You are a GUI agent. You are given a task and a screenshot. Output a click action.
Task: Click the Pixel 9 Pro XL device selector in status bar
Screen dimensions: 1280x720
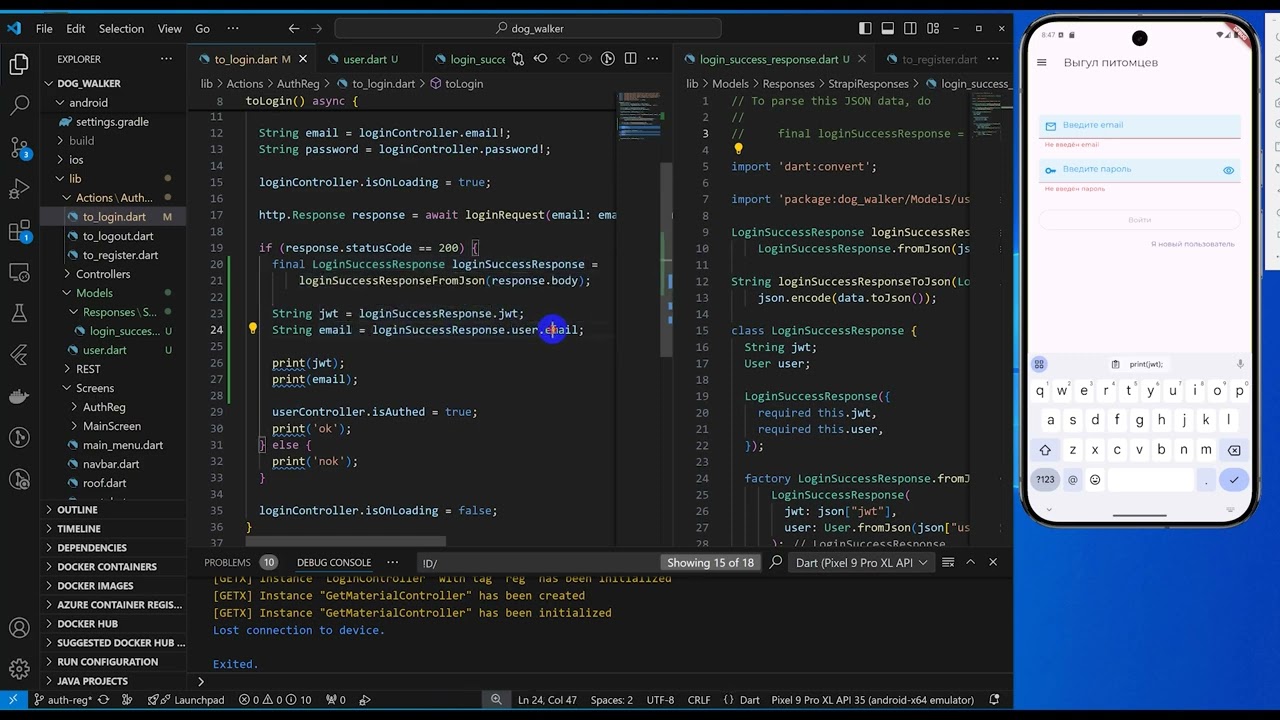[875, 700]
